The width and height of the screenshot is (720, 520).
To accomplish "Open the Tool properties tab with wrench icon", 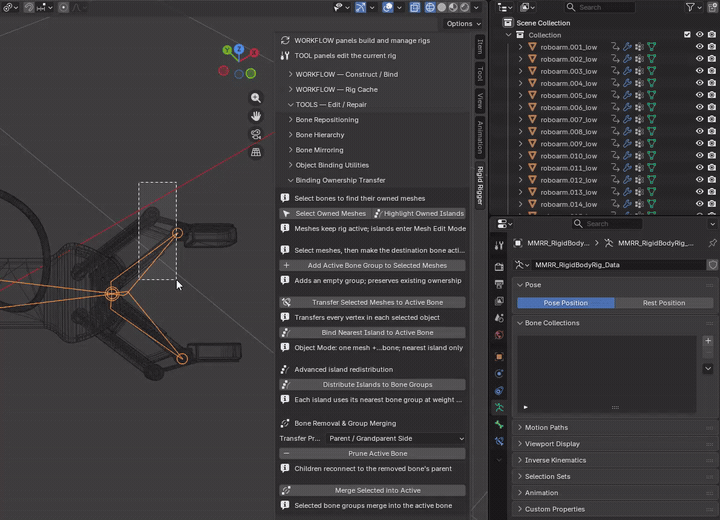I will [x=499, y=245].
